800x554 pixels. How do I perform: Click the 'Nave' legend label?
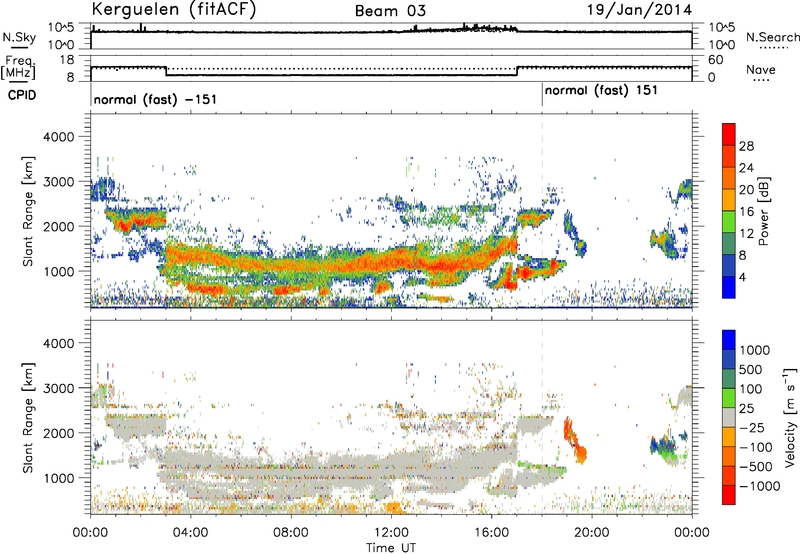coord(760,69)
